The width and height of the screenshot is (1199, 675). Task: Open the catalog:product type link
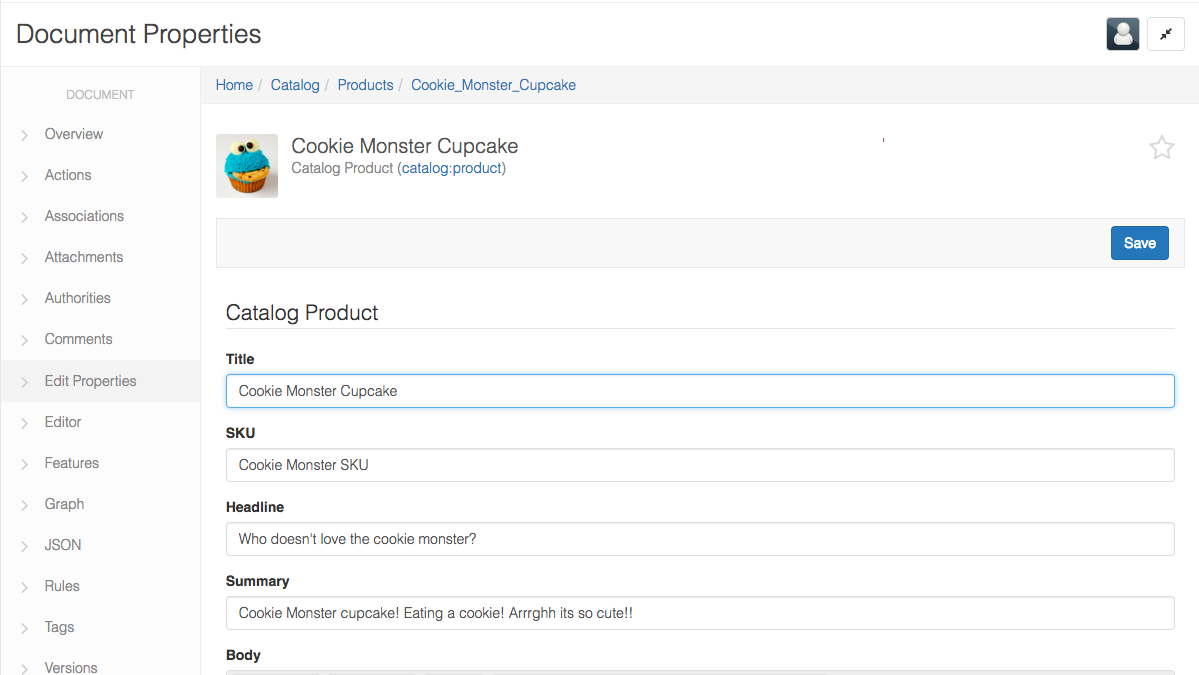tap(452, 168)
